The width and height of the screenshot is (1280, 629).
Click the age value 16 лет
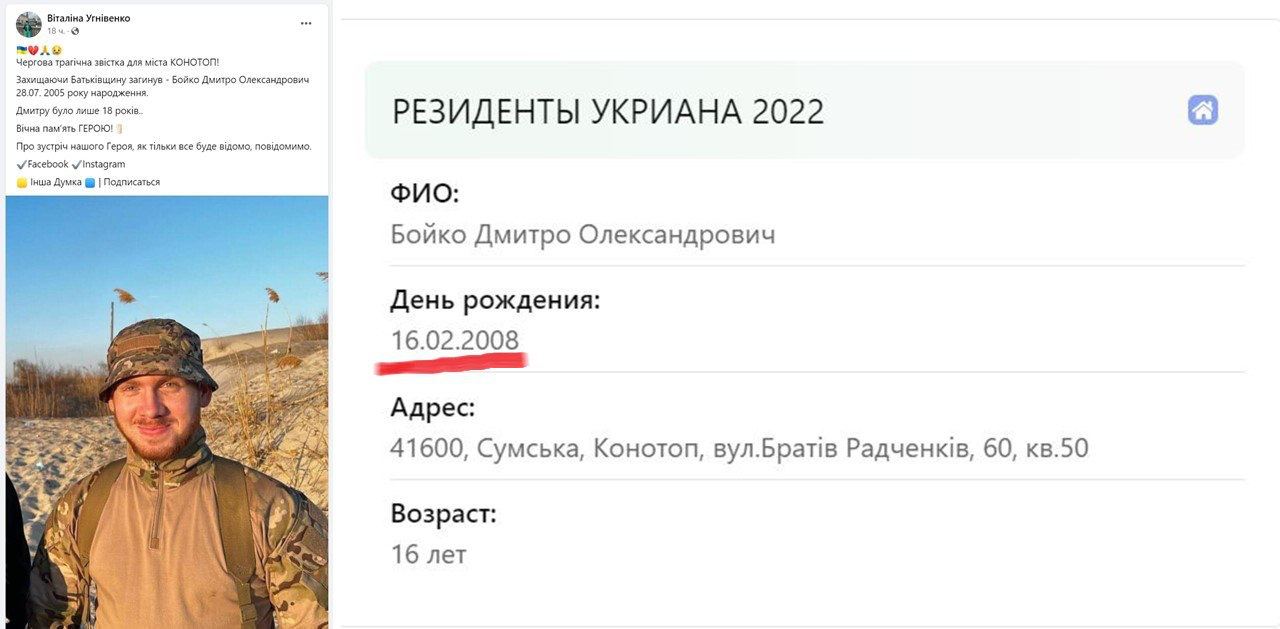[x=428, y=554]
